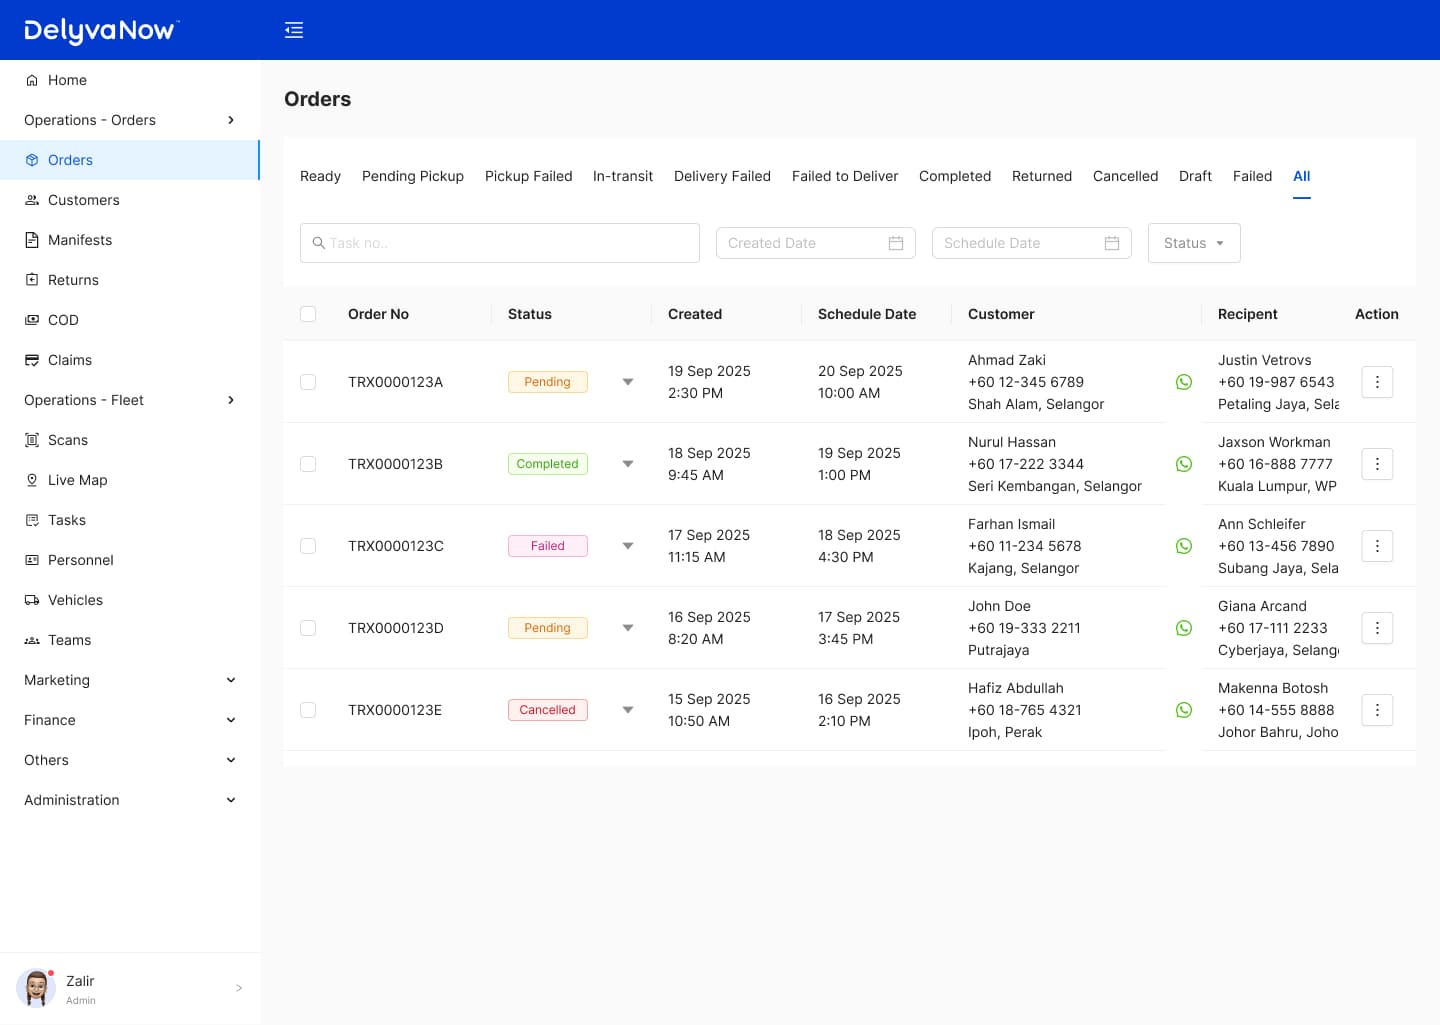This screenshot has width=1440, height=1025.
Task: Expand the Marketing menu
Action: pyautogui.click(x=130, y=680)
